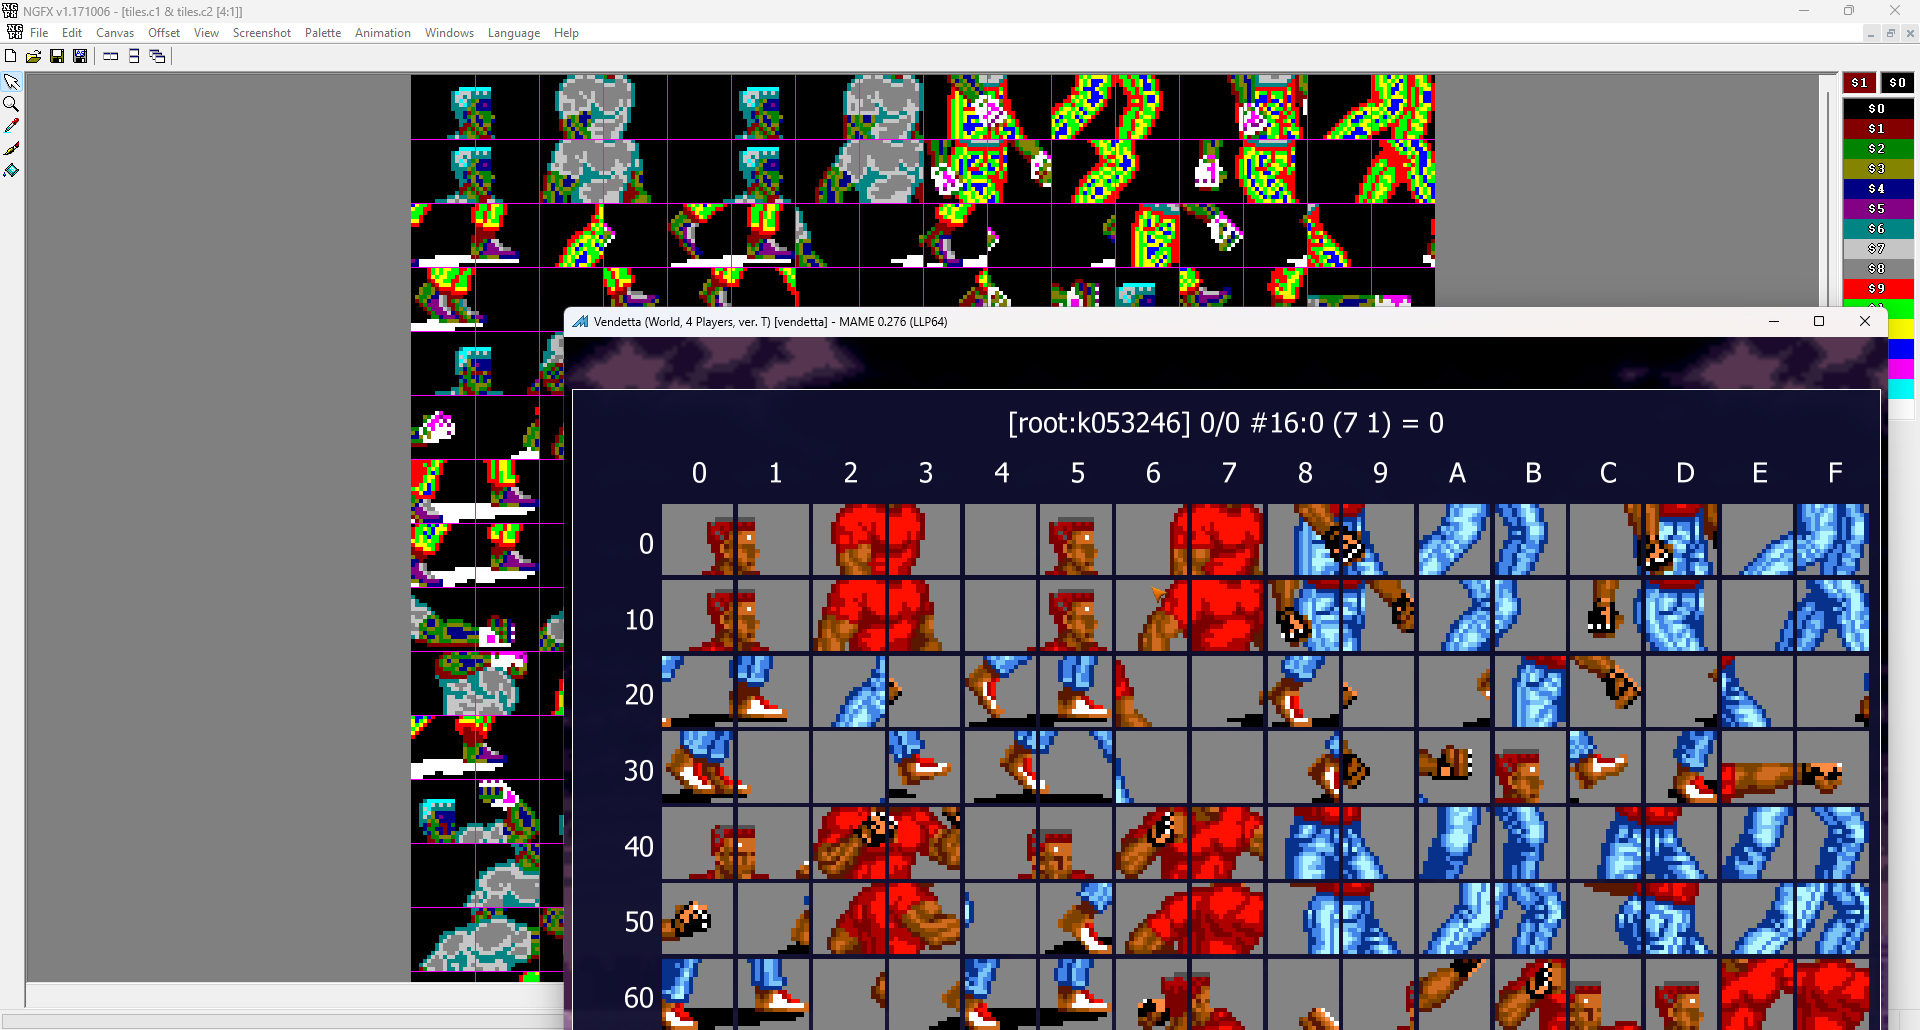
Task: Open the Screenshot menu
Action: pos(262,33)
